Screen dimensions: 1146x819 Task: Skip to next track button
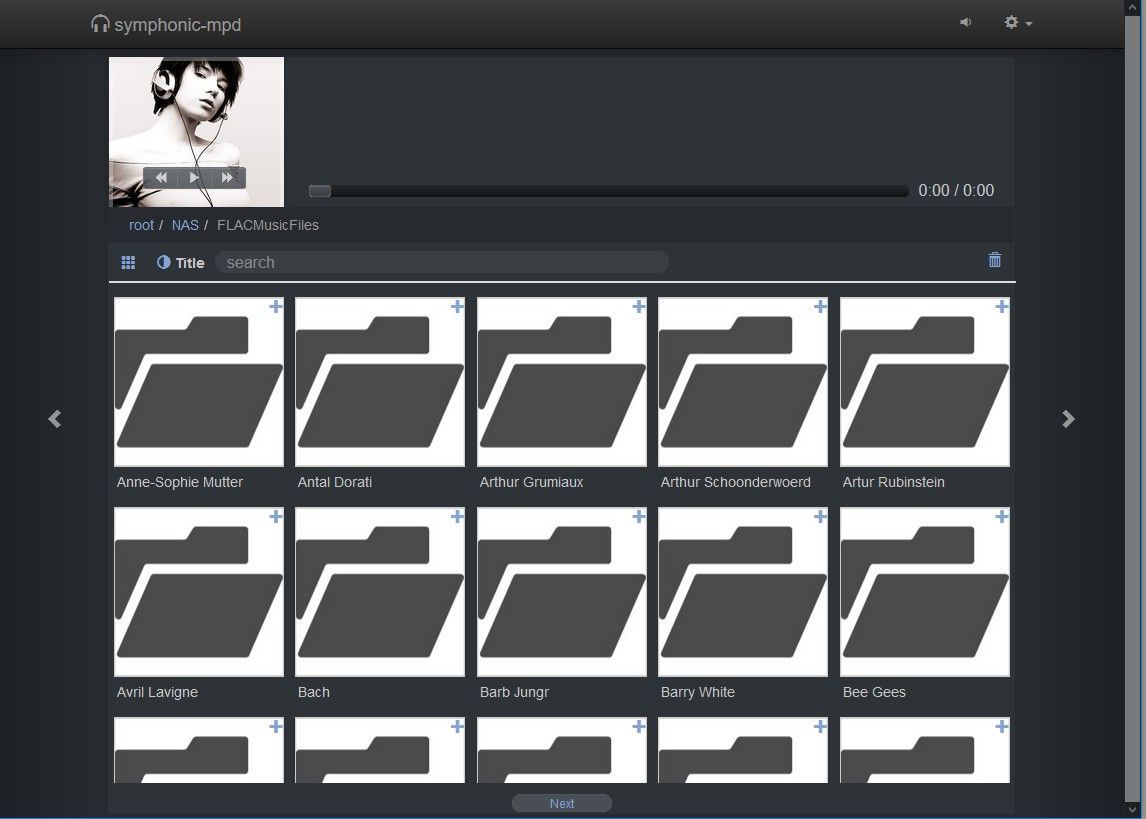228,178
